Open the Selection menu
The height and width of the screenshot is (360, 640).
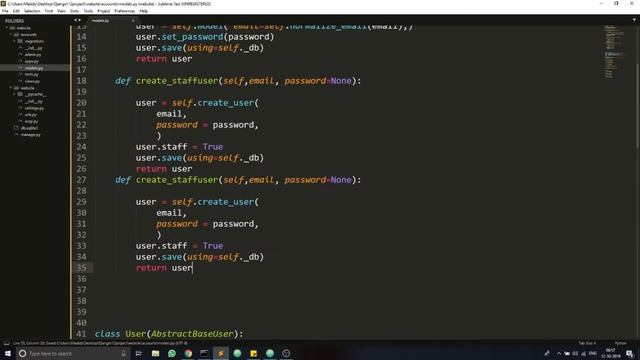coord(32,11)
